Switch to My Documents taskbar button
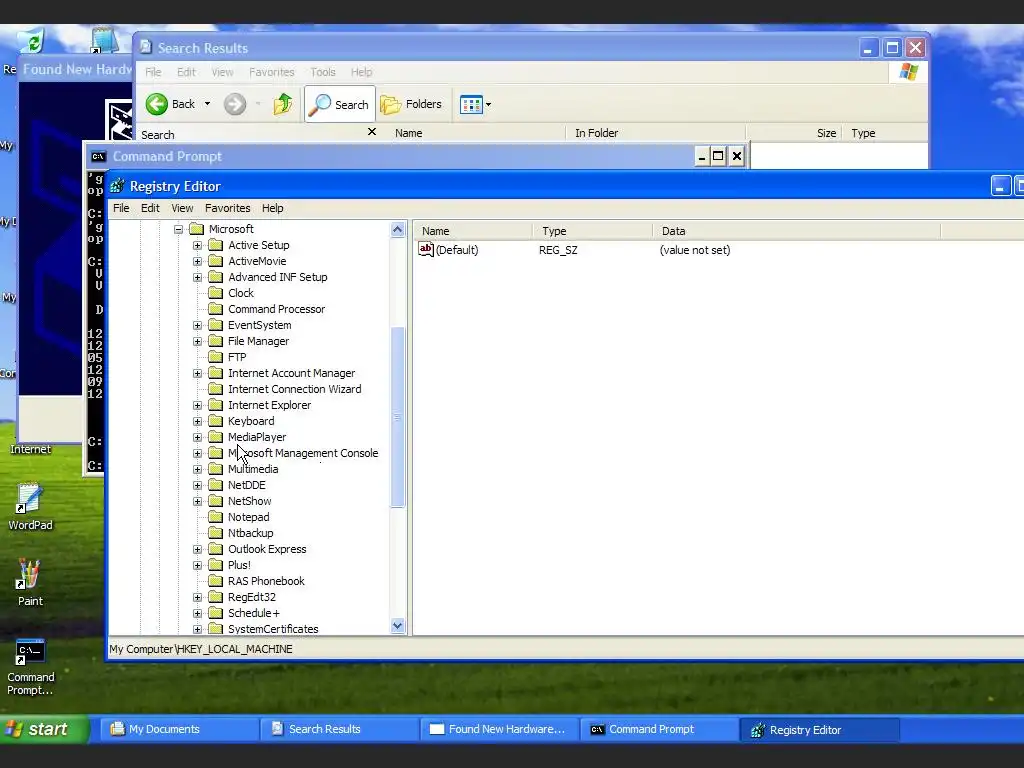The height and width of the screenshot is (768, 1024). [x=178, y=729]
